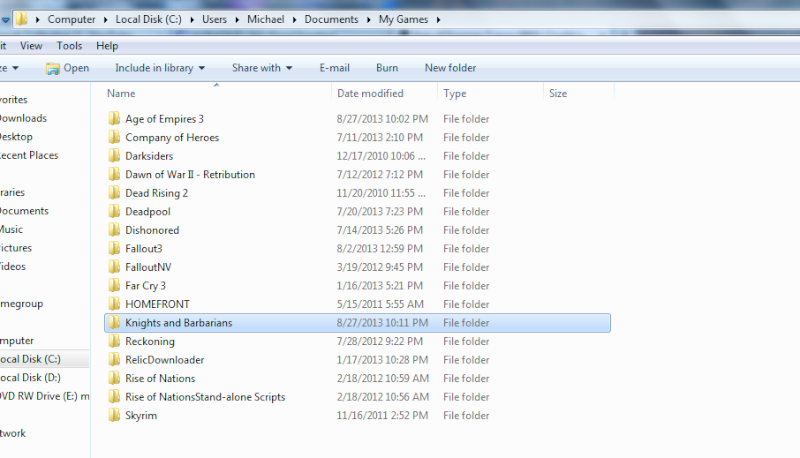Open the Help menu
800x458 pixels.
pos(107,46)
